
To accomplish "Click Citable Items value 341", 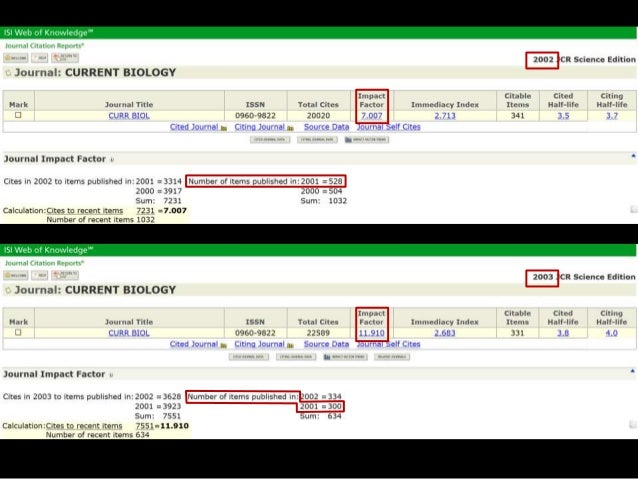I will pyautogui.click(x=518, y=116).
